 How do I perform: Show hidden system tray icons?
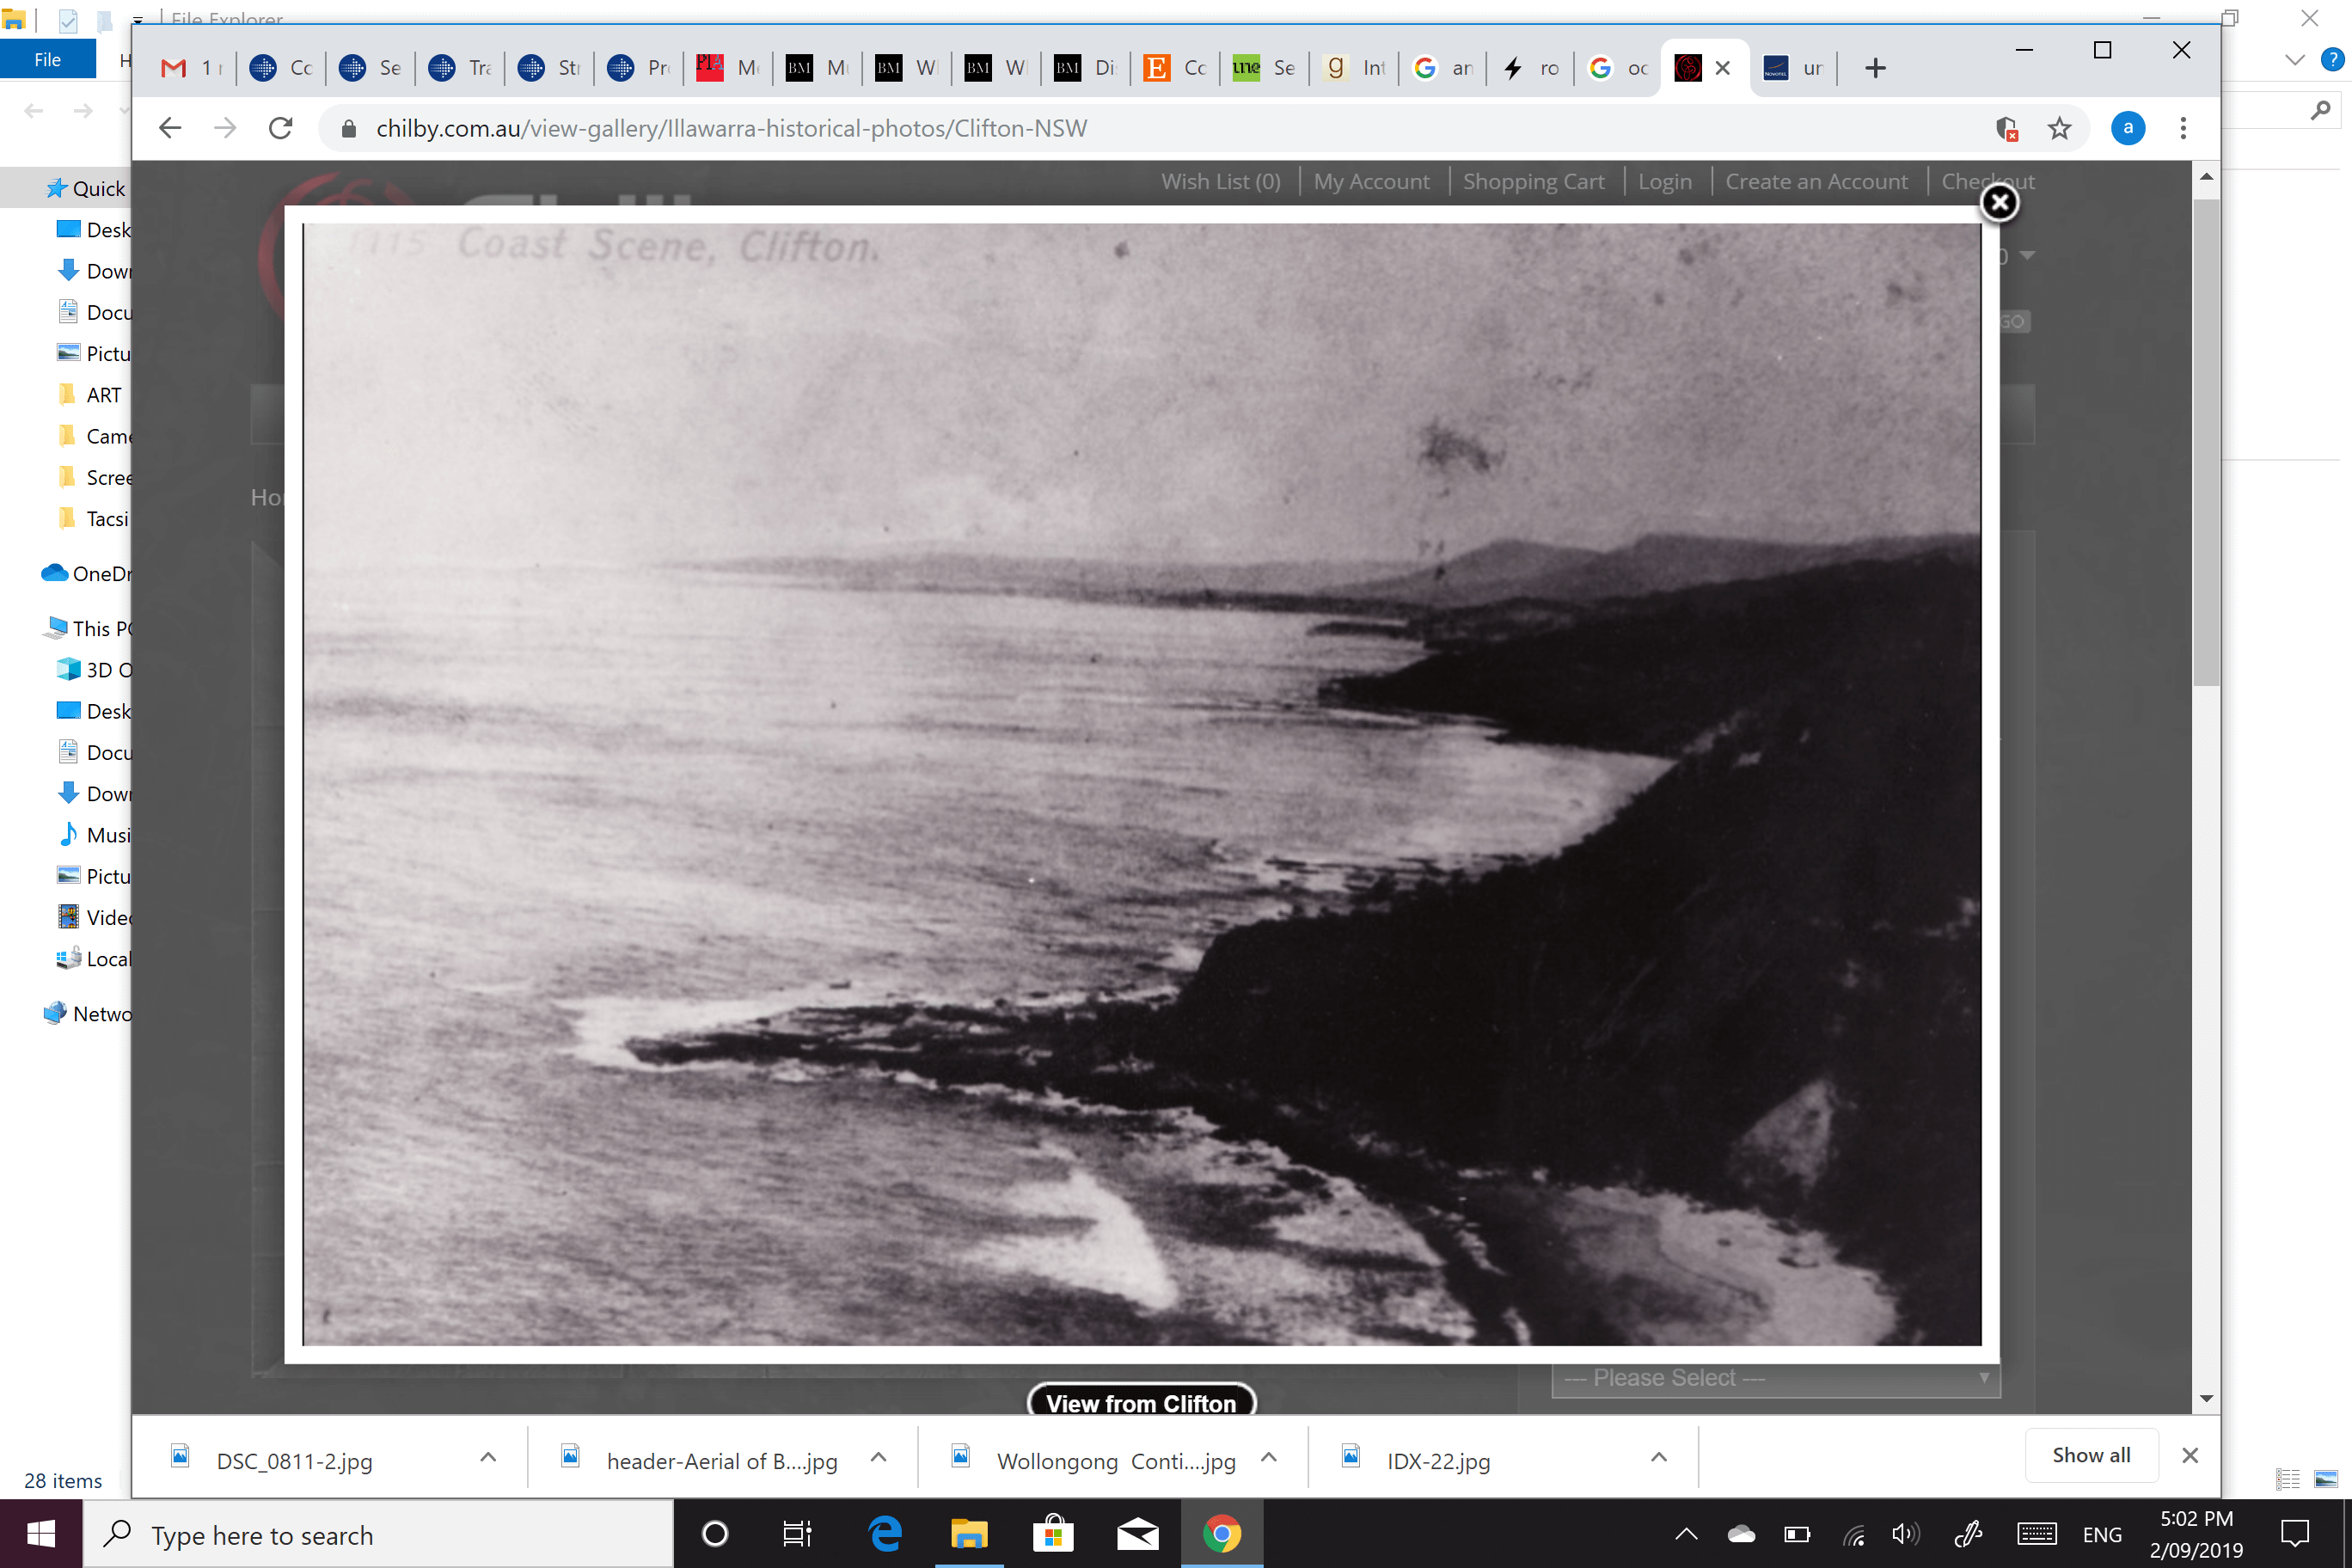tap(1686, 1534)
